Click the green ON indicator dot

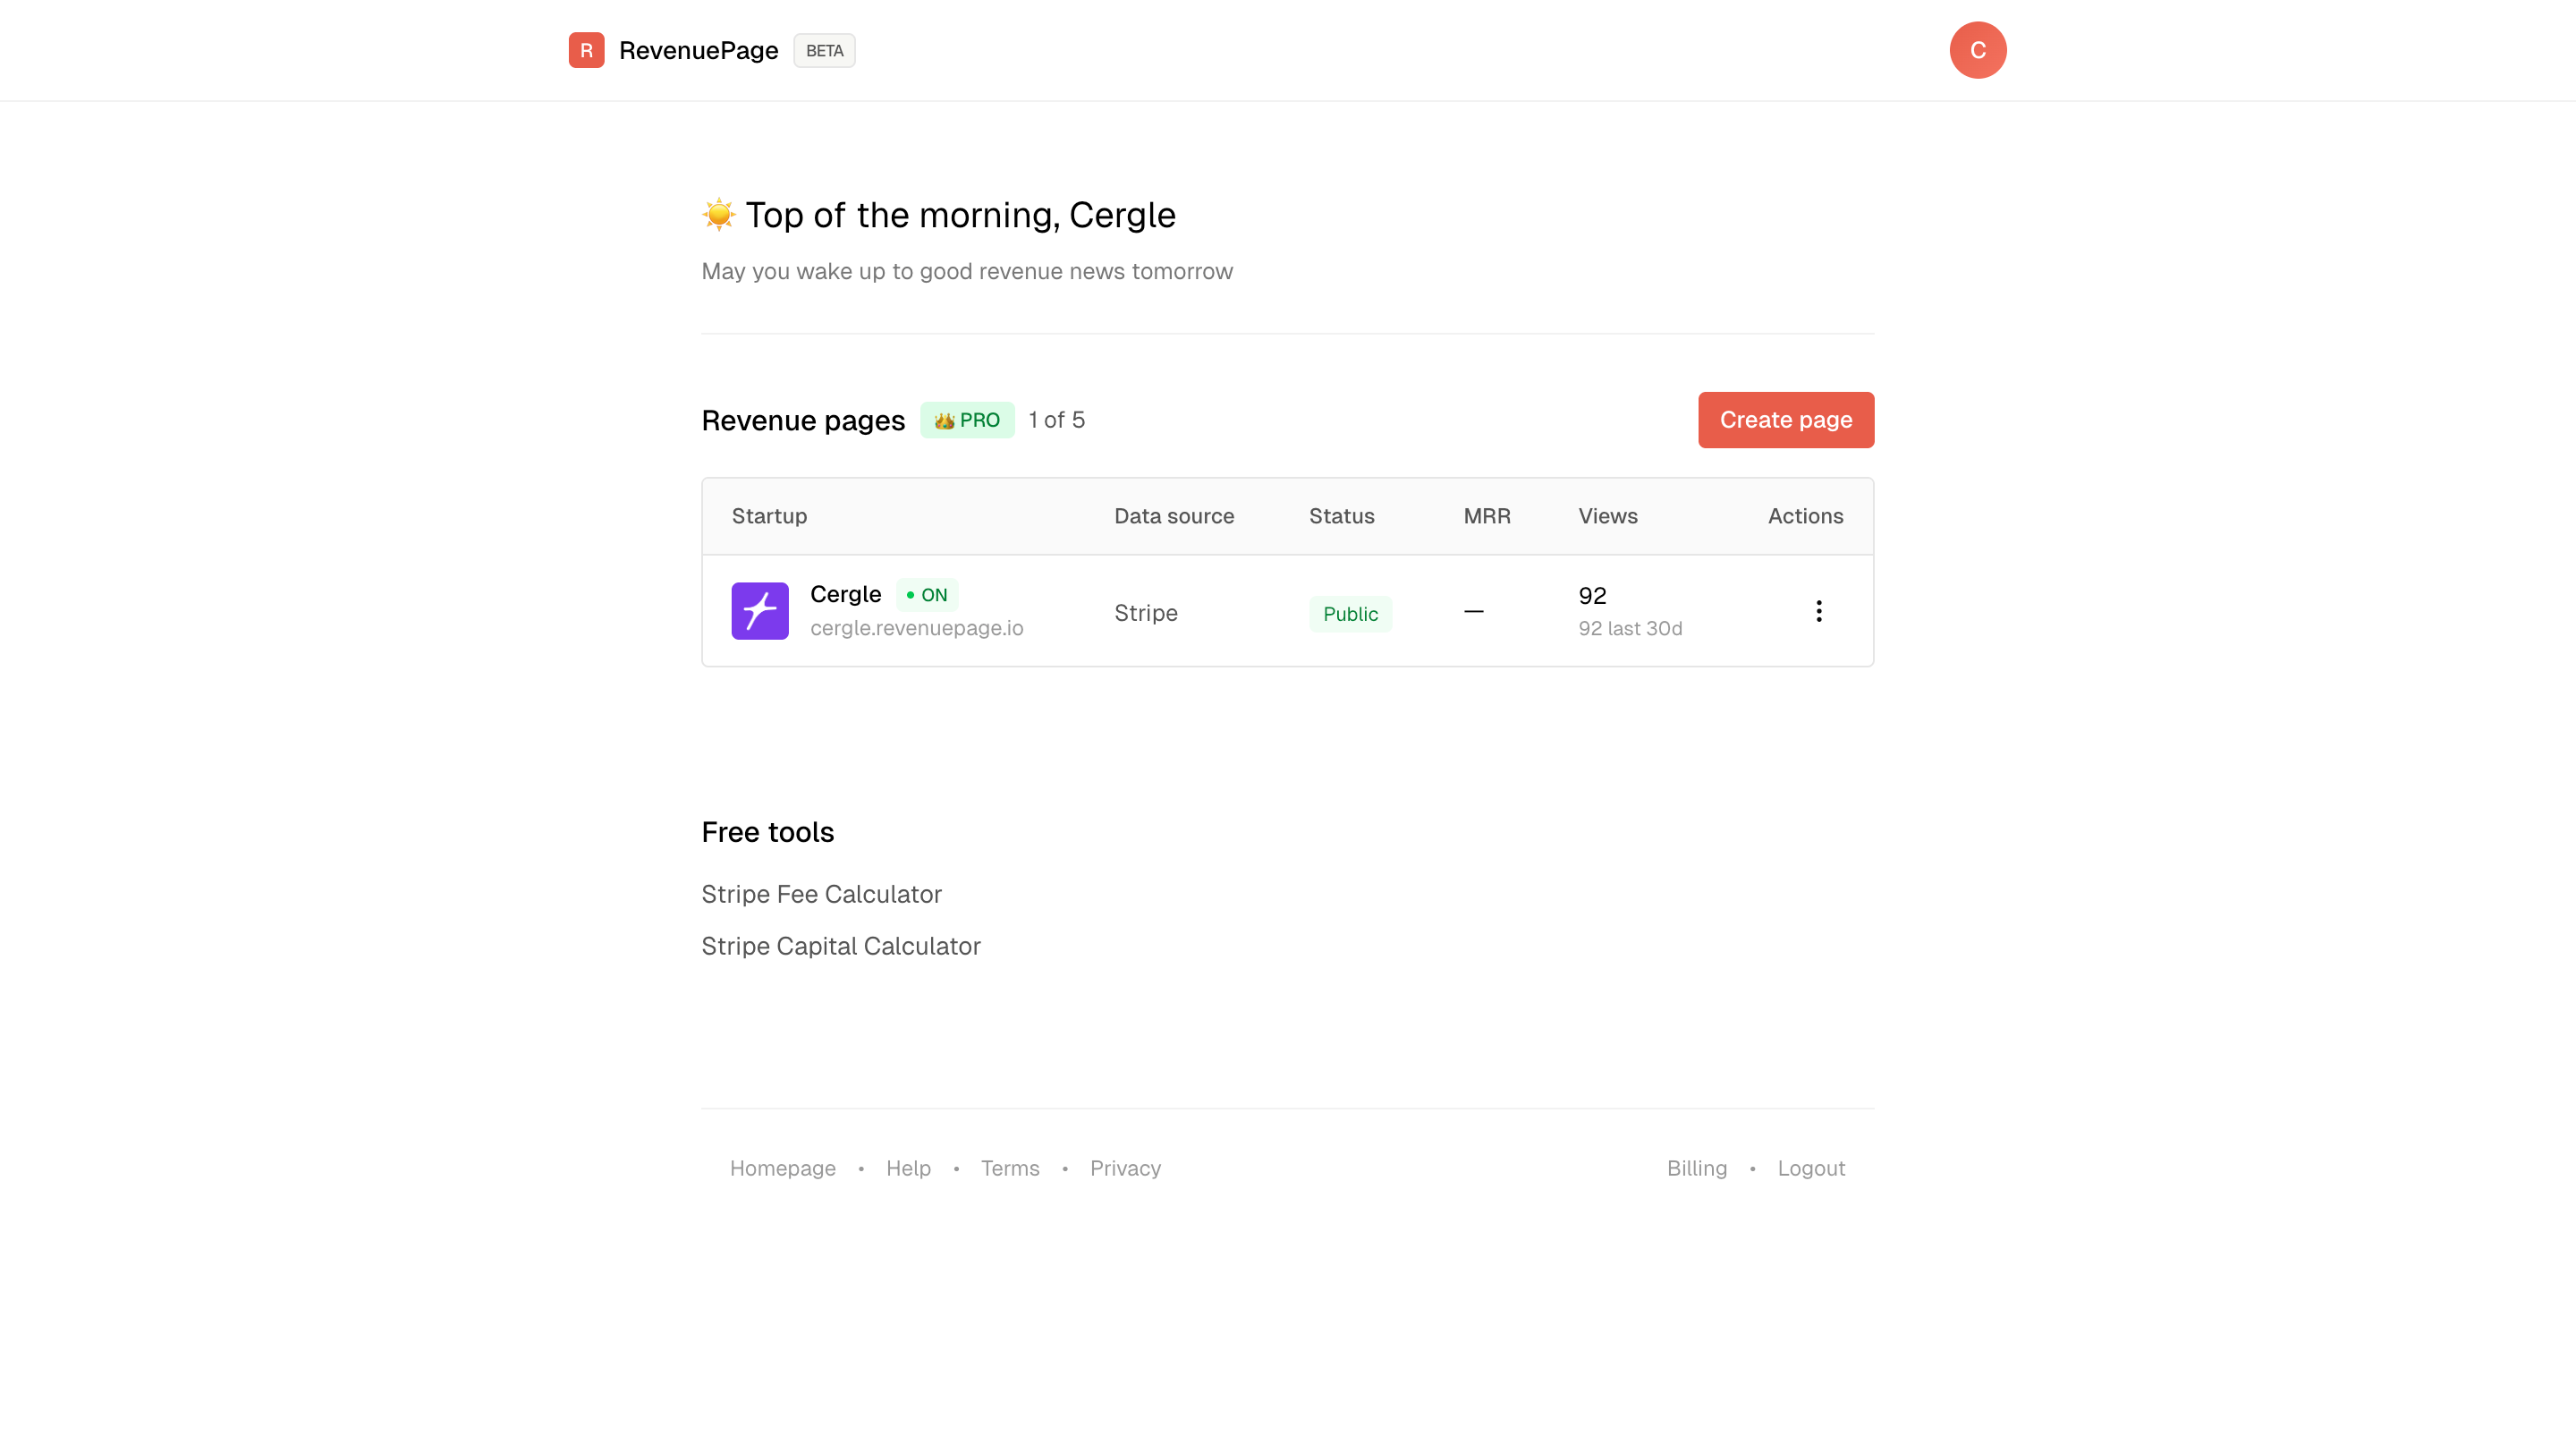click(911, 594)
